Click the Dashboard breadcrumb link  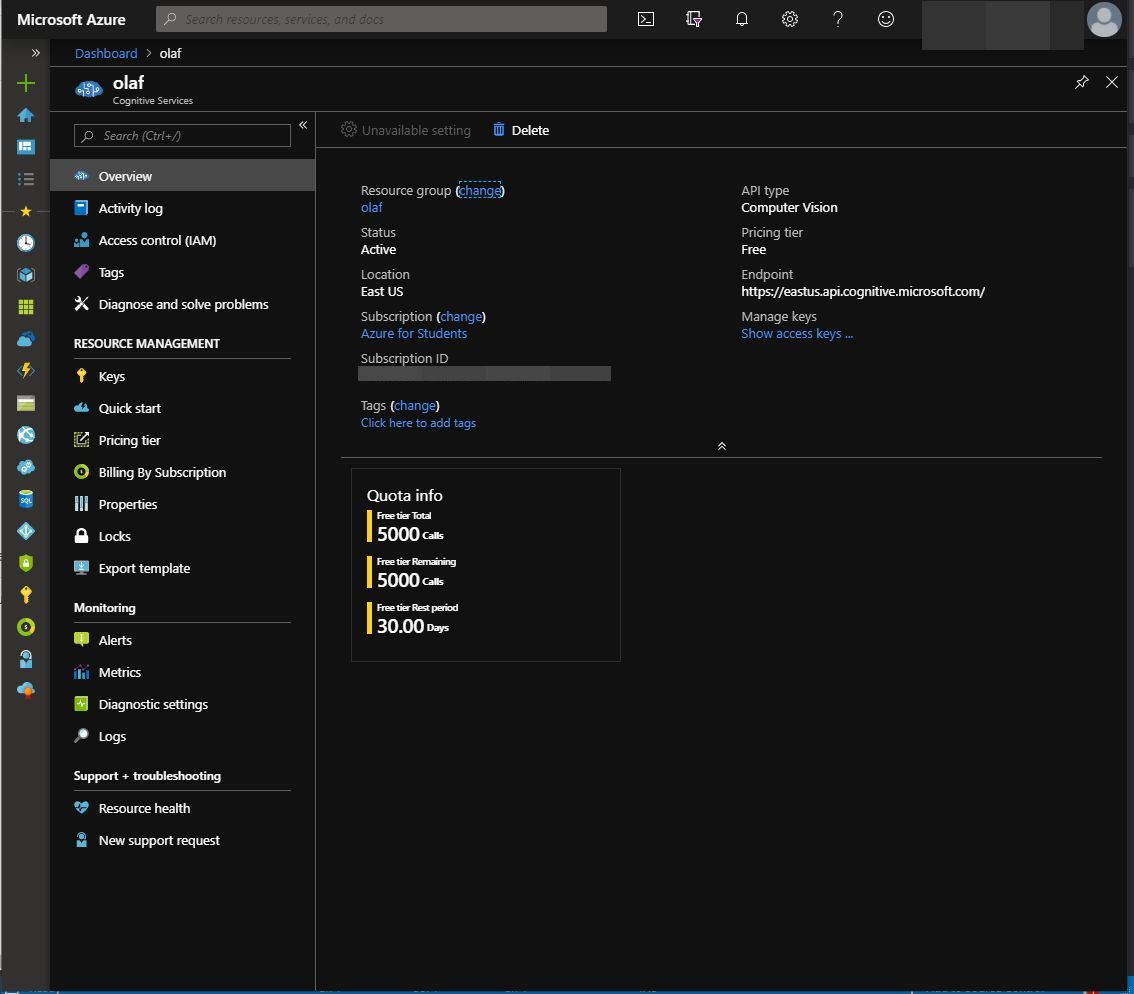point(106,54)
